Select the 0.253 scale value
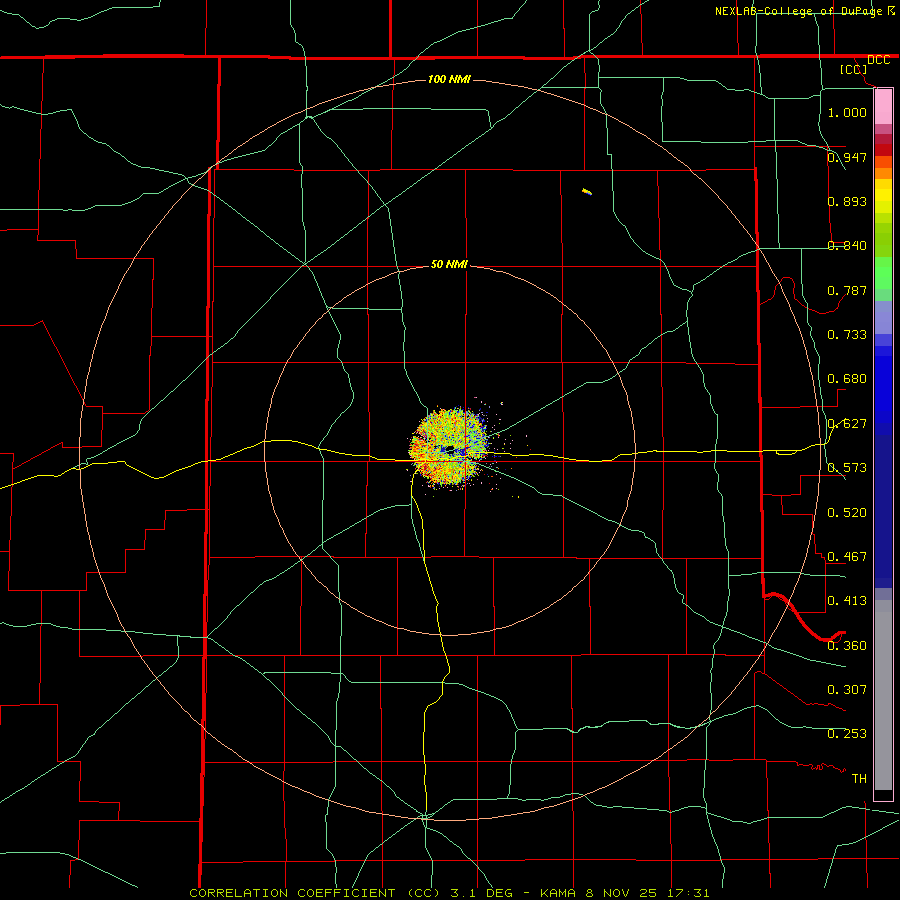Viewport: 900px width, 900px height. tap(847, 734)
